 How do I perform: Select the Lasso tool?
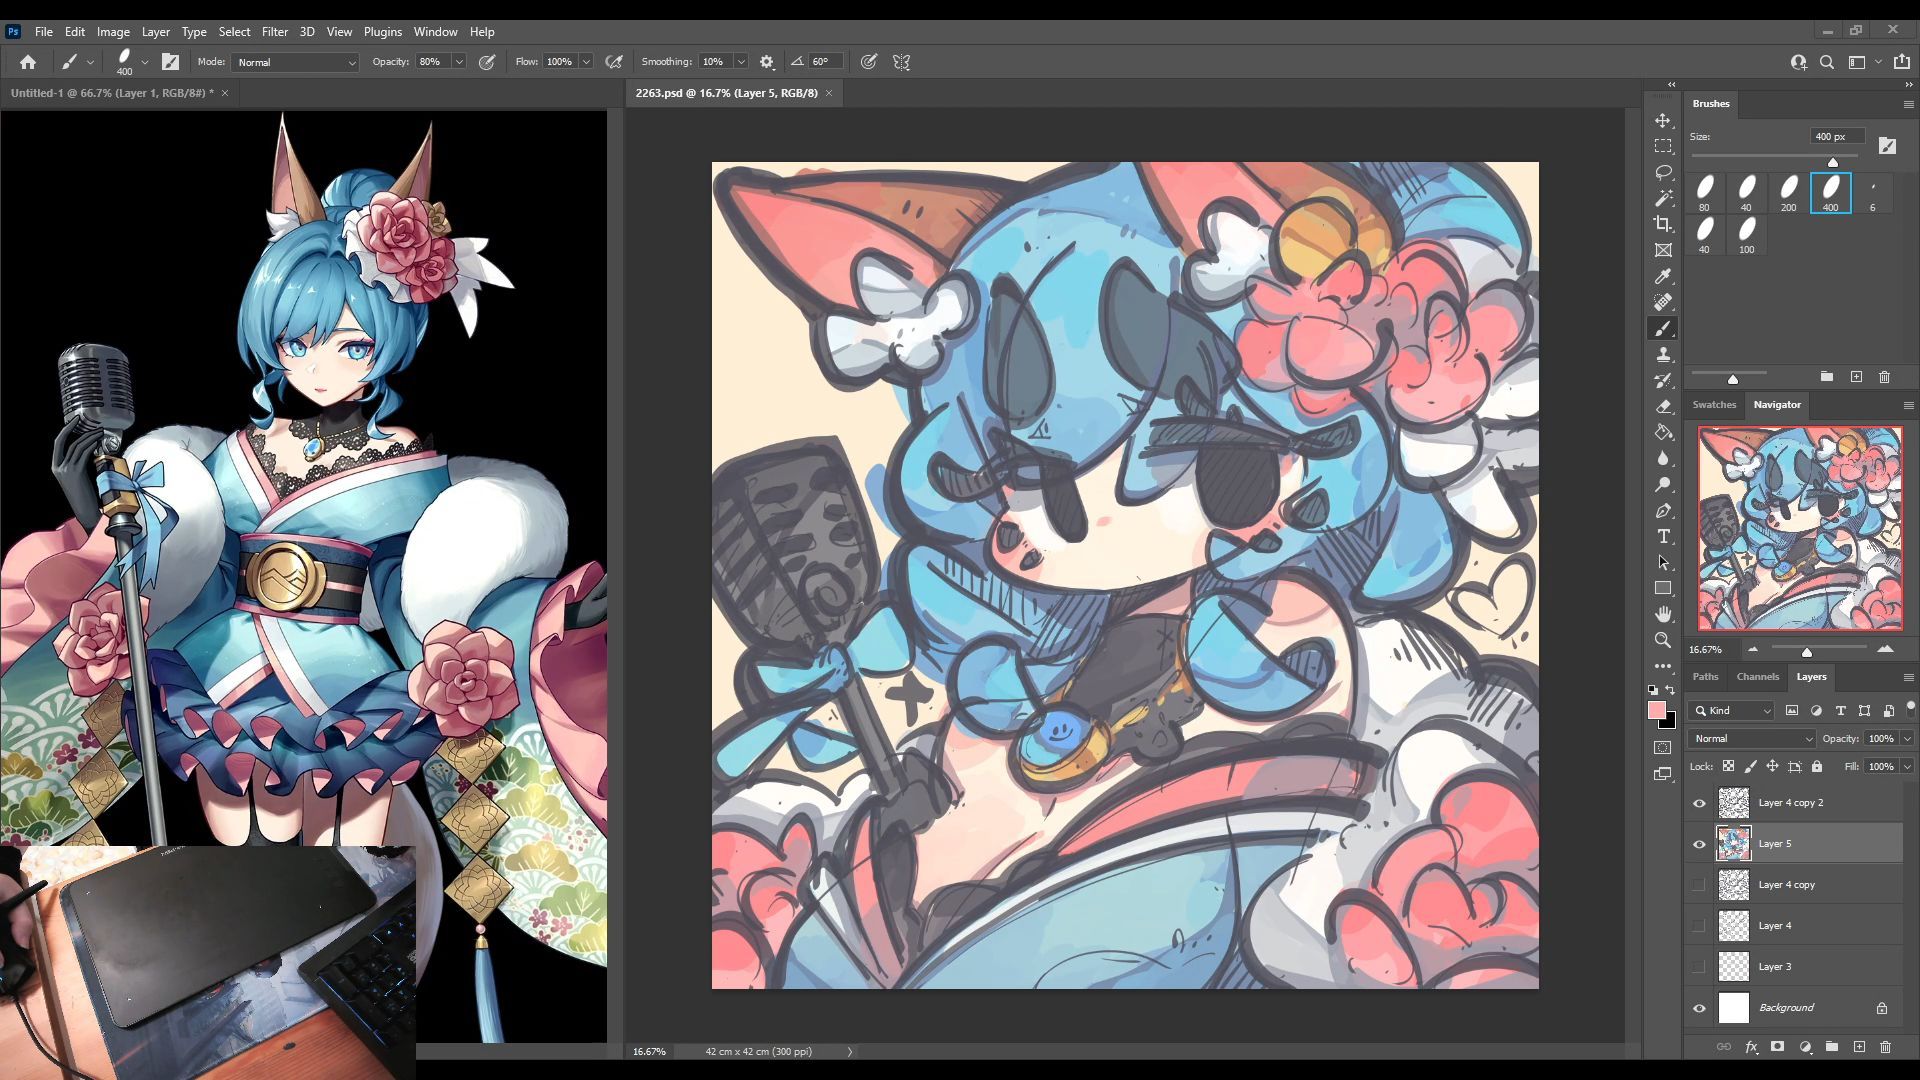(1663, 172)
